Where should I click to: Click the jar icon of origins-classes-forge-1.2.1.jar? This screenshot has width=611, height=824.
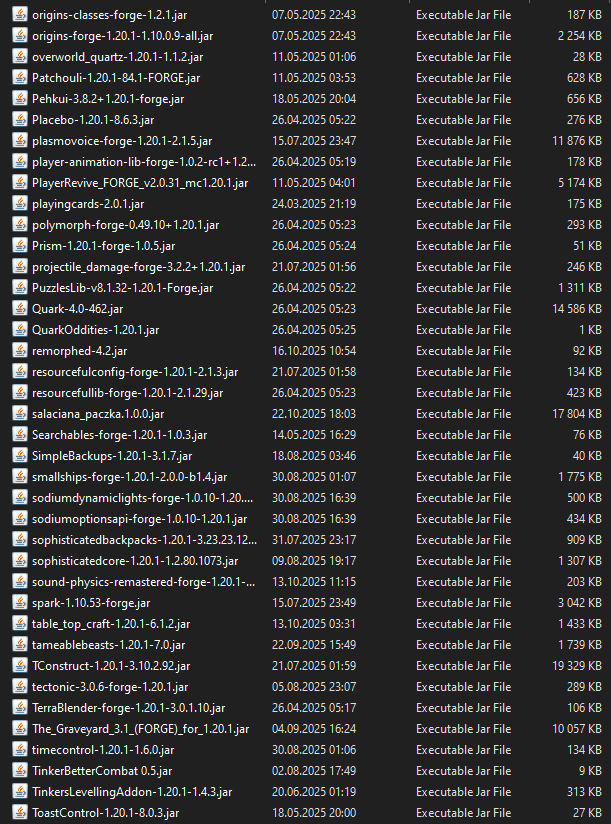pyautogui.click(x=19, y=15)
